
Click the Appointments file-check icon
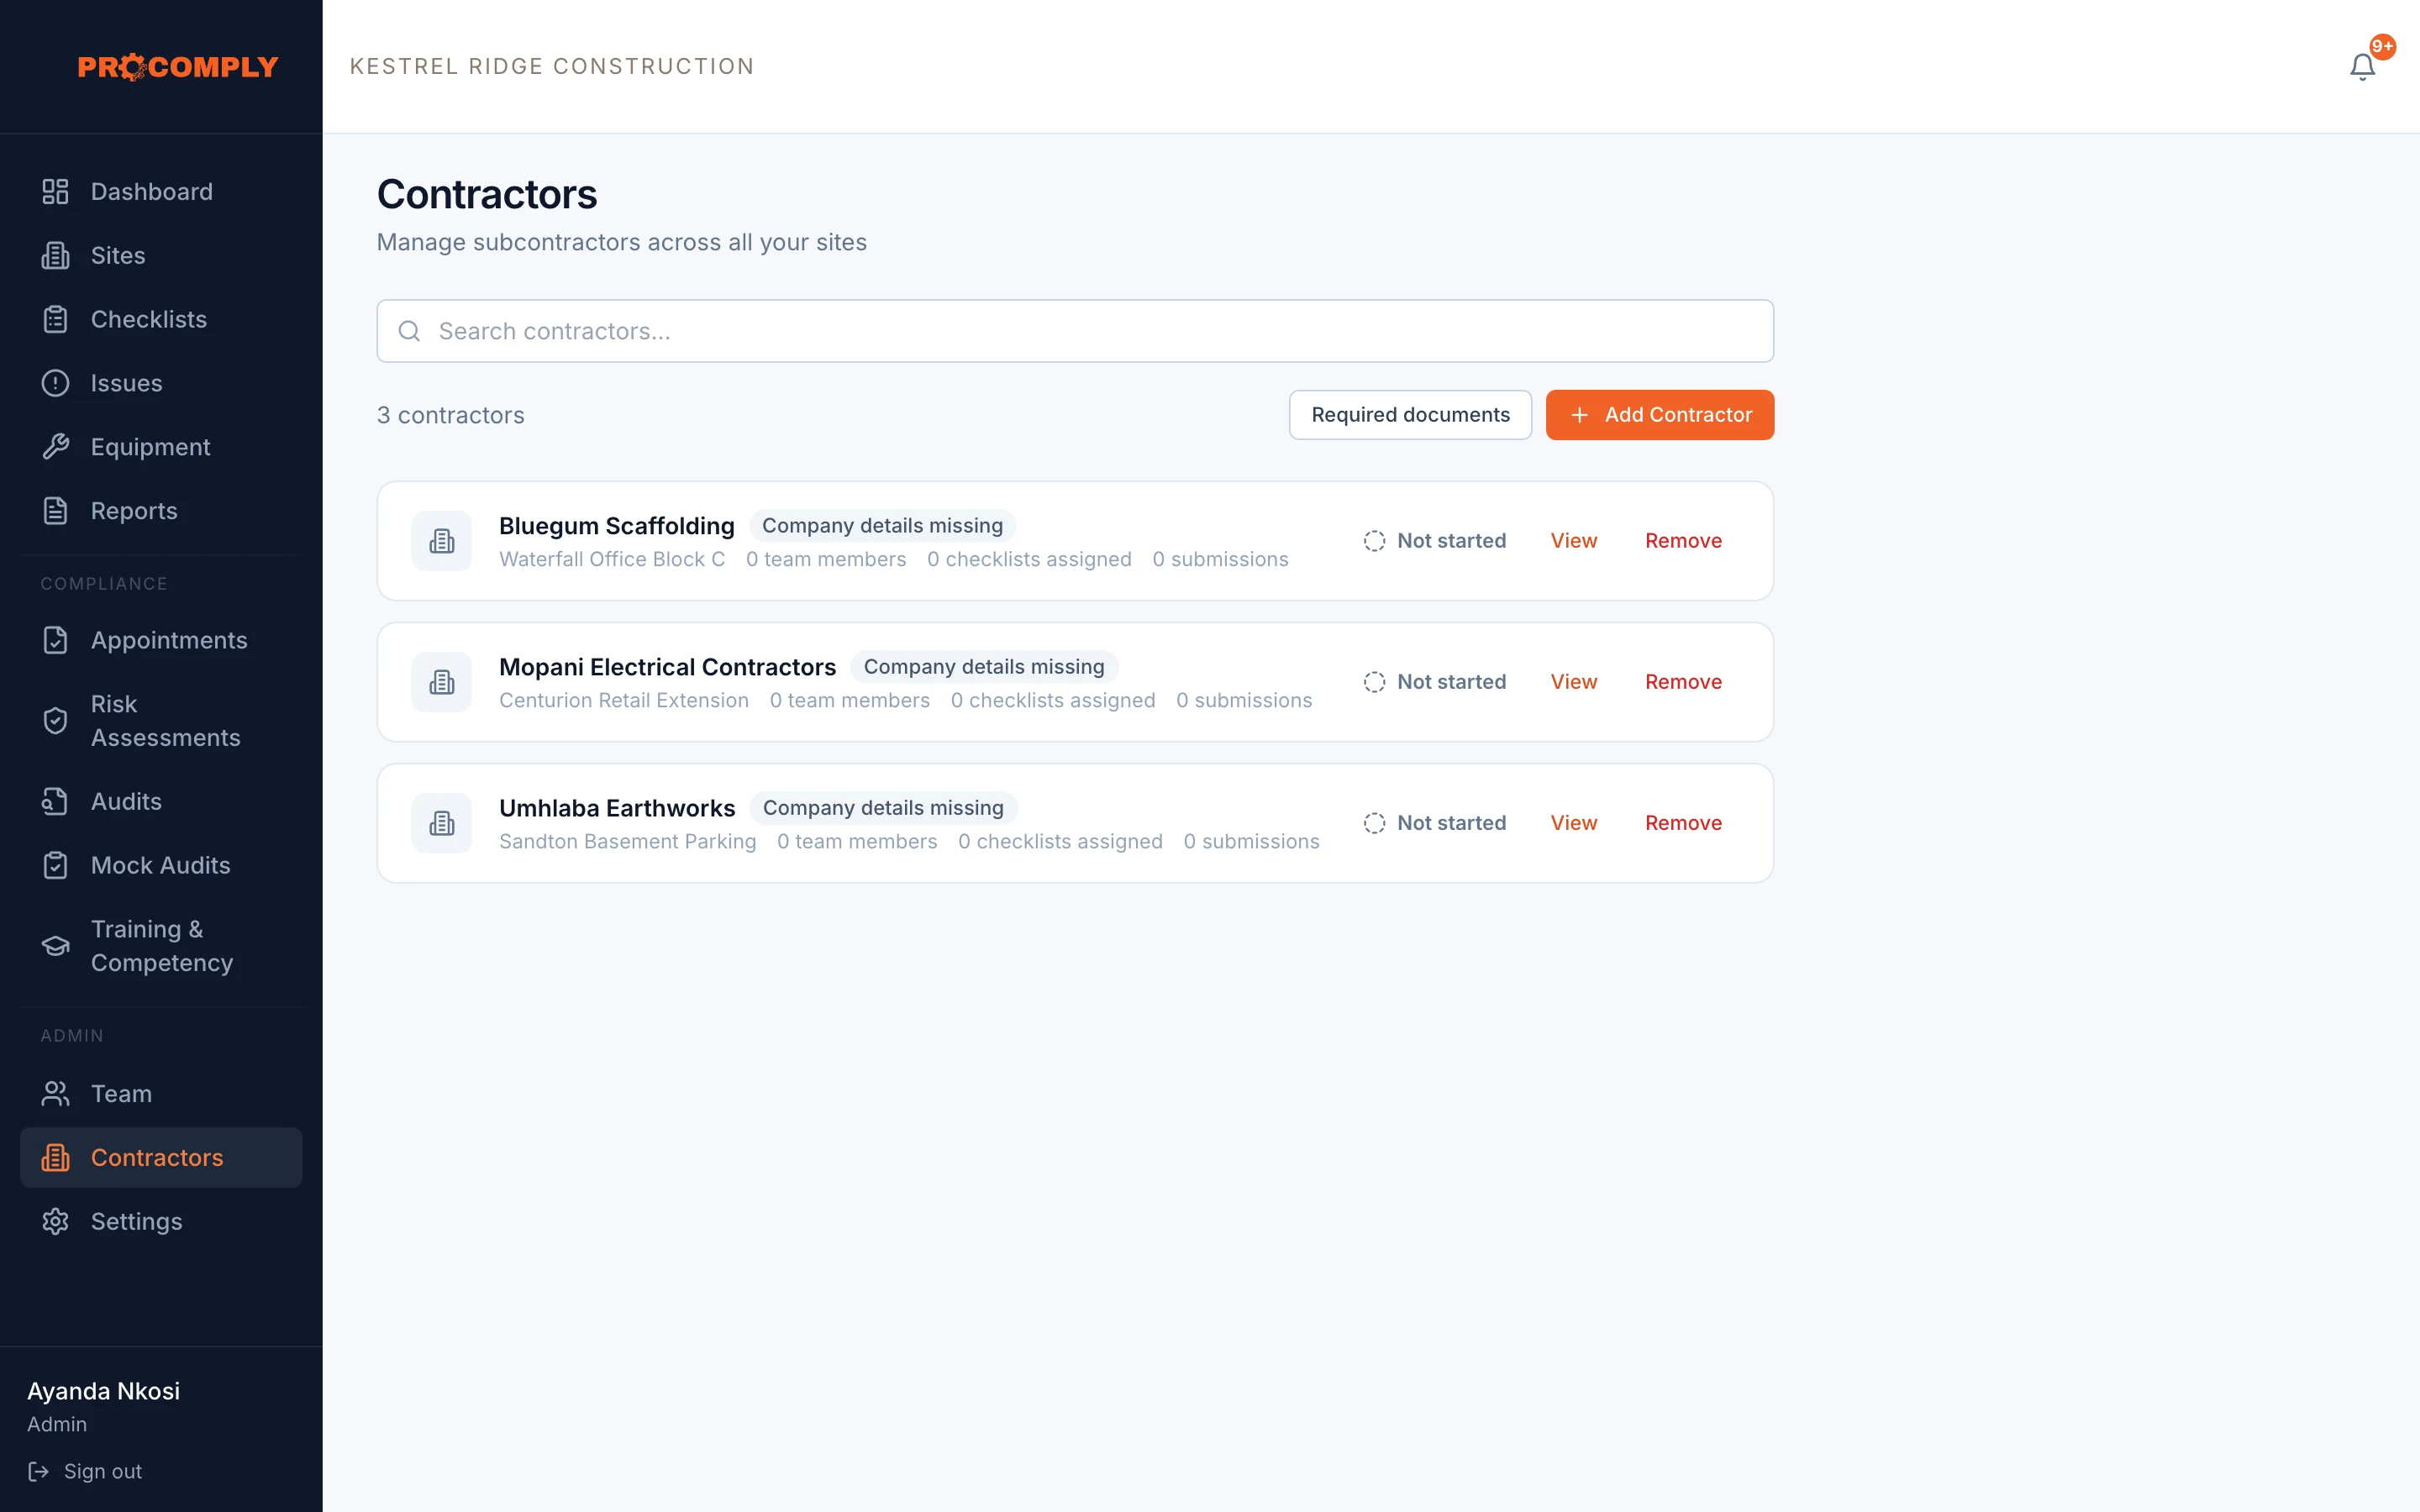click(x=55, y=640)
